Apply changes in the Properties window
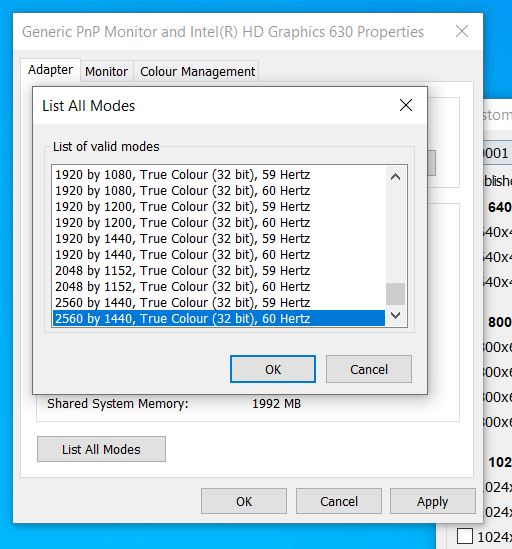This screenshot has width=512, height=549. pyautogui.click(x=433, y=501)
